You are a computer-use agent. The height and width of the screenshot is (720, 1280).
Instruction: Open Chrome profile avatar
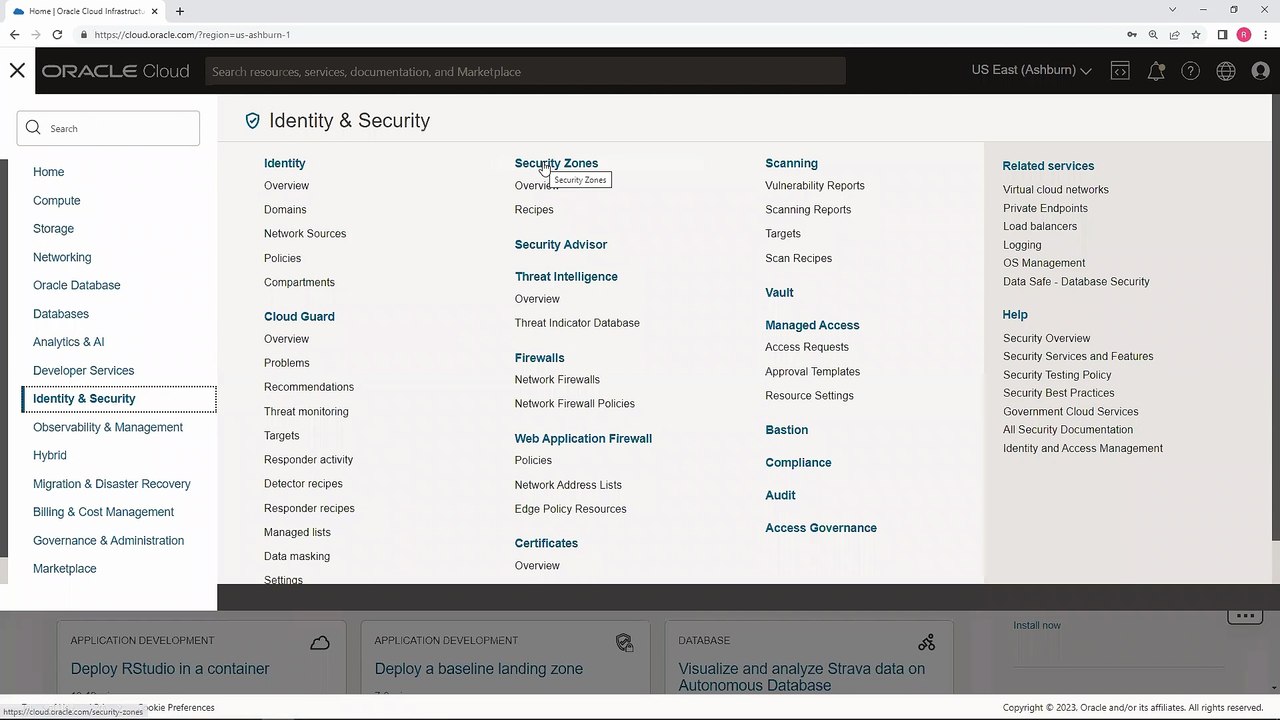1244,34
